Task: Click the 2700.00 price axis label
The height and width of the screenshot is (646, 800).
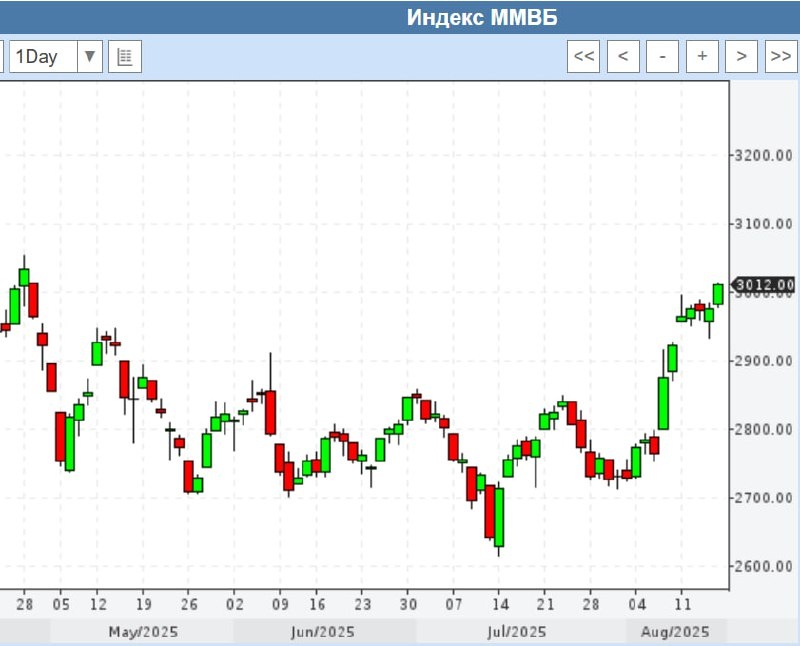Action: pyautogui.click(x=763, y=498)
